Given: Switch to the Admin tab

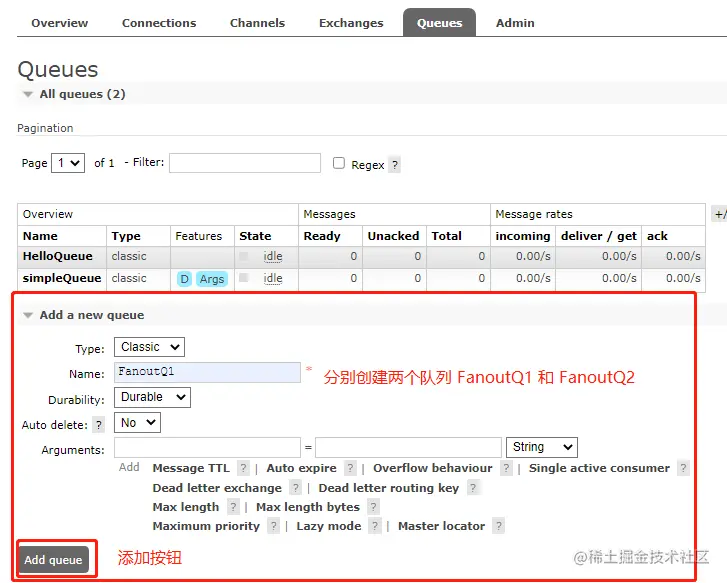Looking at the screenshot, I should 515,23.
